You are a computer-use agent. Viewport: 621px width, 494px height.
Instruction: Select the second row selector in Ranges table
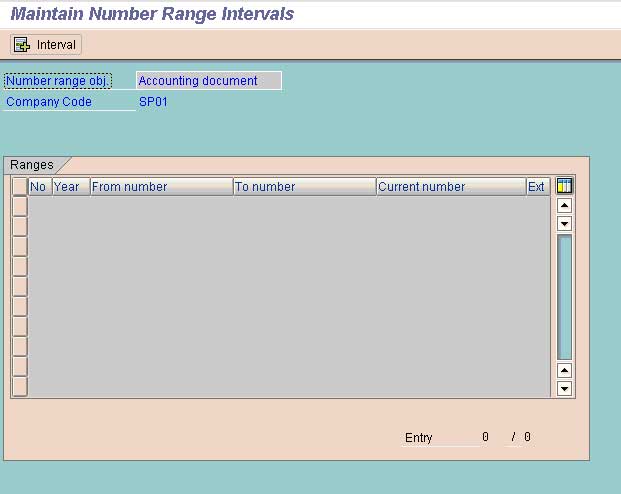20,226
